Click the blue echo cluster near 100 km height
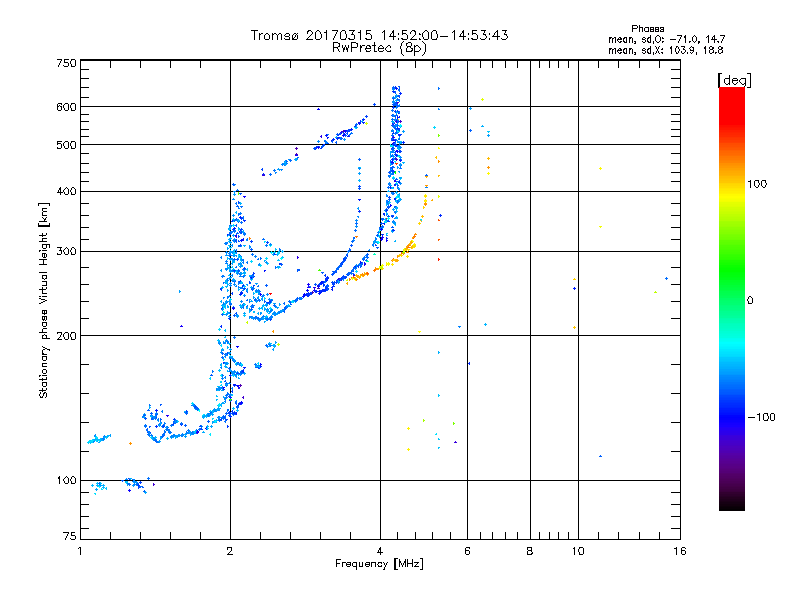The height and width of the screenshot is (600, 800). pyautogui.click(x=137, y=483)
